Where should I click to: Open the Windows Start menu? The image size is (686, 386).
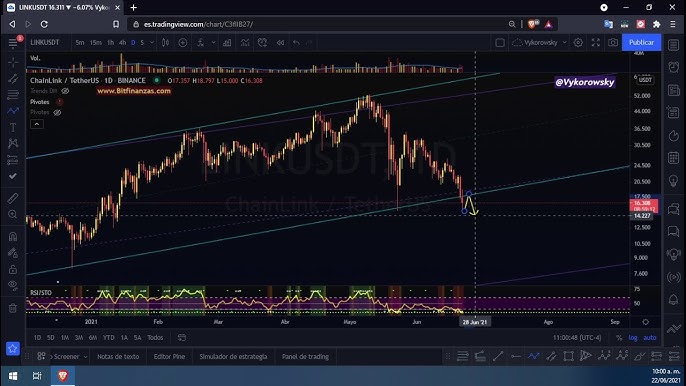13,375
